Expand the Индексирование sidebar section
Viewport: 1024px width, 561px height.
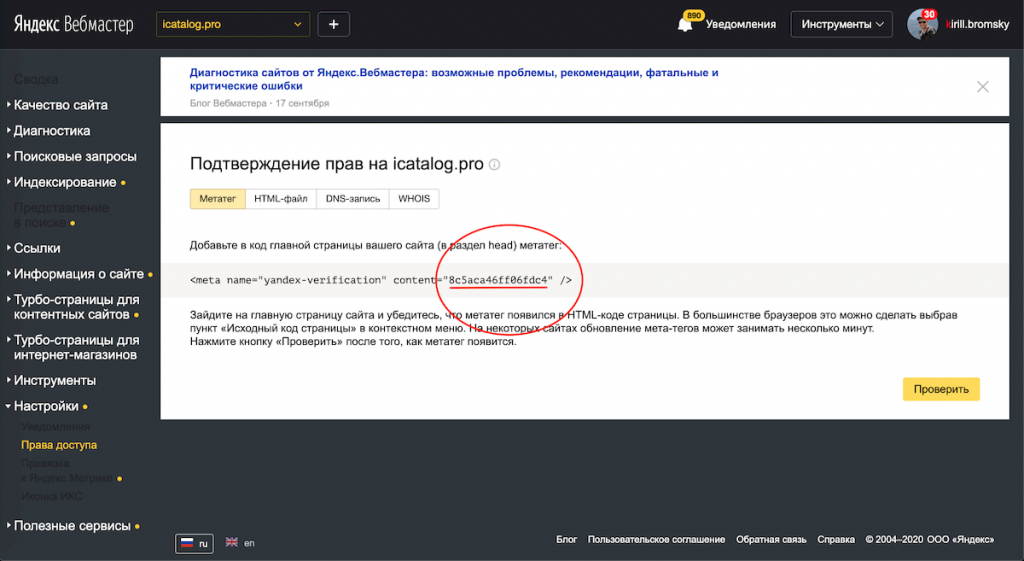(x=64, y=182)
